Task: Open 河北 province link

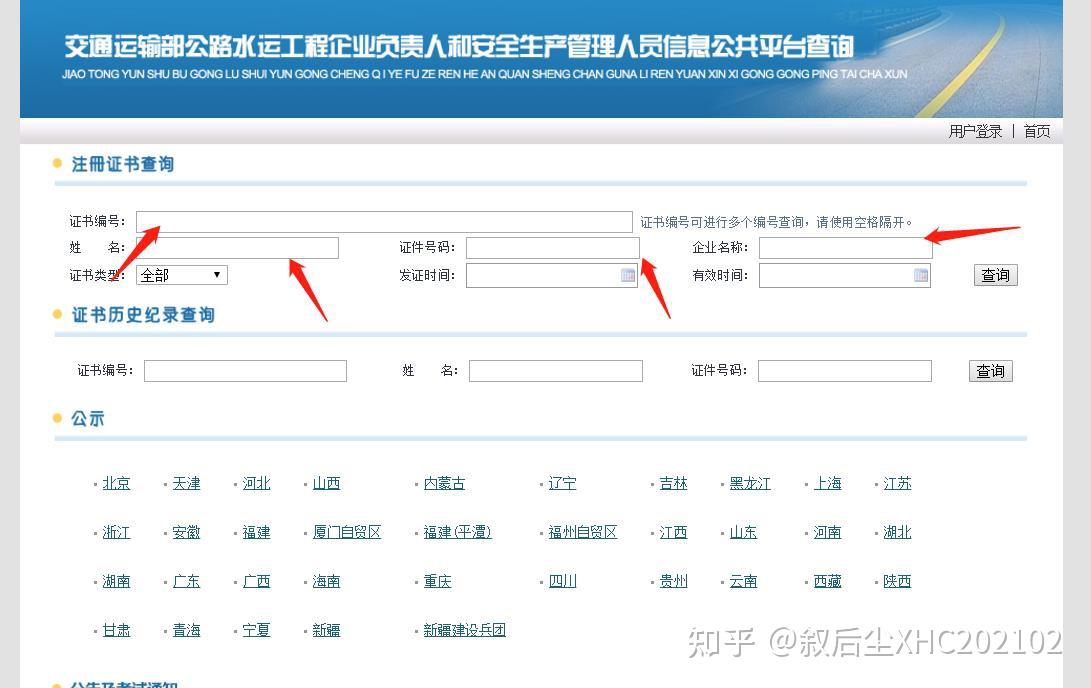Action: 256,483
